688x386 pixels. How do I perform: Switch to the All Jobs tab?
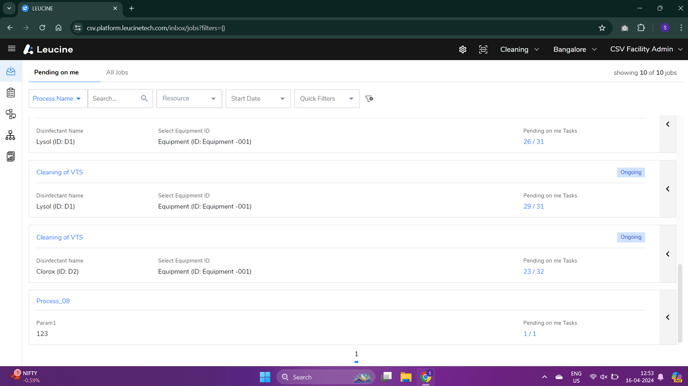[117, 72]
